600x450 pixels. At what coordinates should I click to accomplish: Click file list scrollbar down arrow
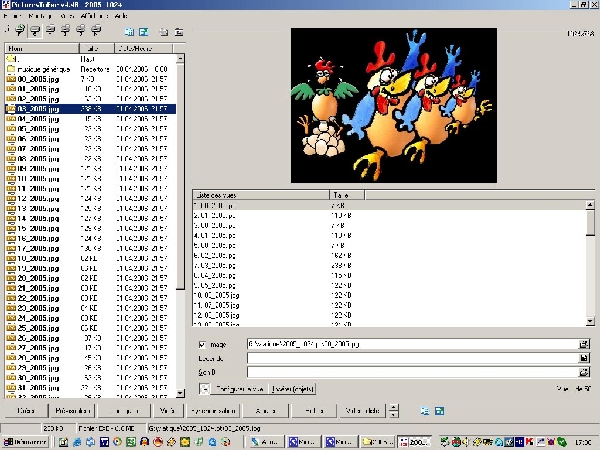pyautogui.click(x=180, y=393)
